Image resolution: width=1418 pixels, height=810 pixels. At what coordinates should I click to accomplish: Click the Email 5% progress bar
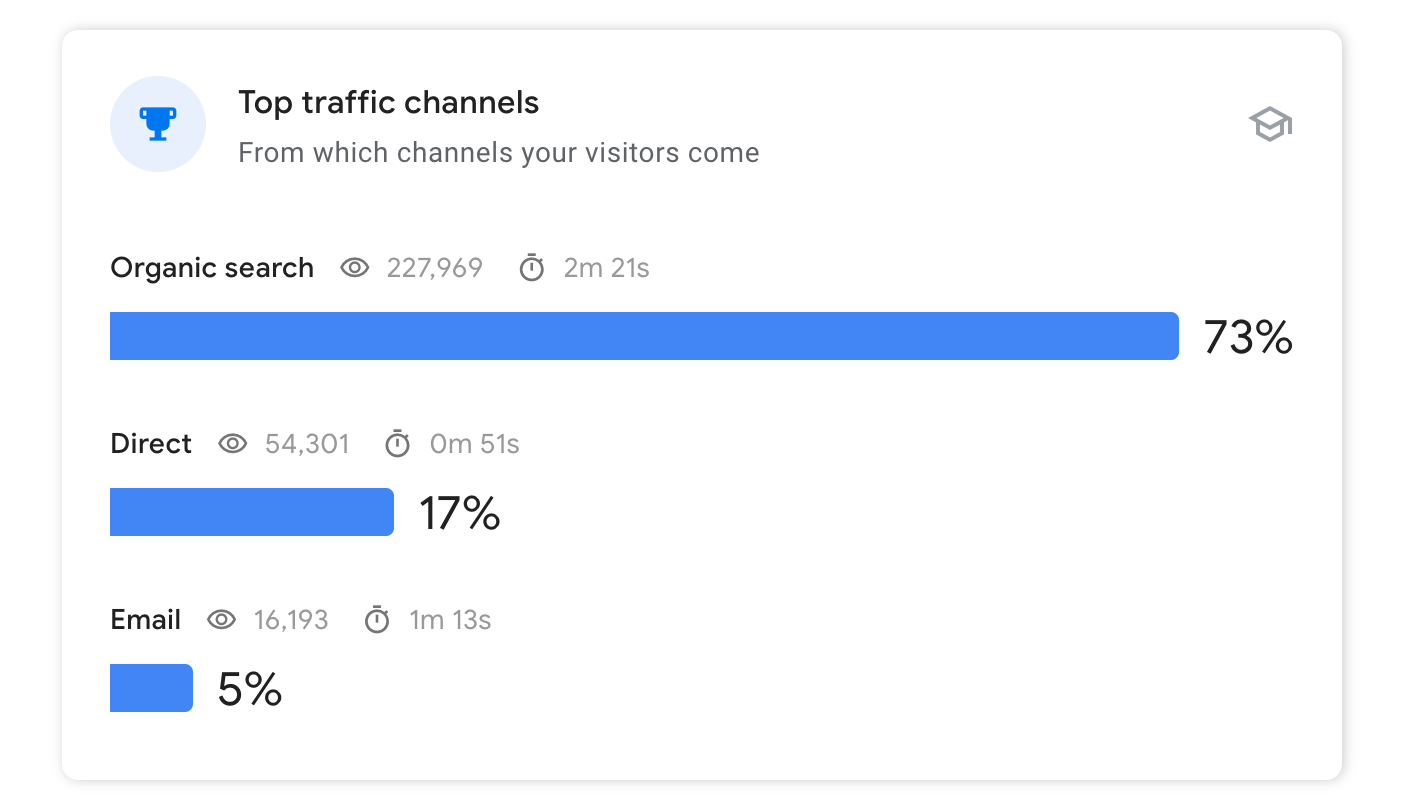tap(151, 688)
